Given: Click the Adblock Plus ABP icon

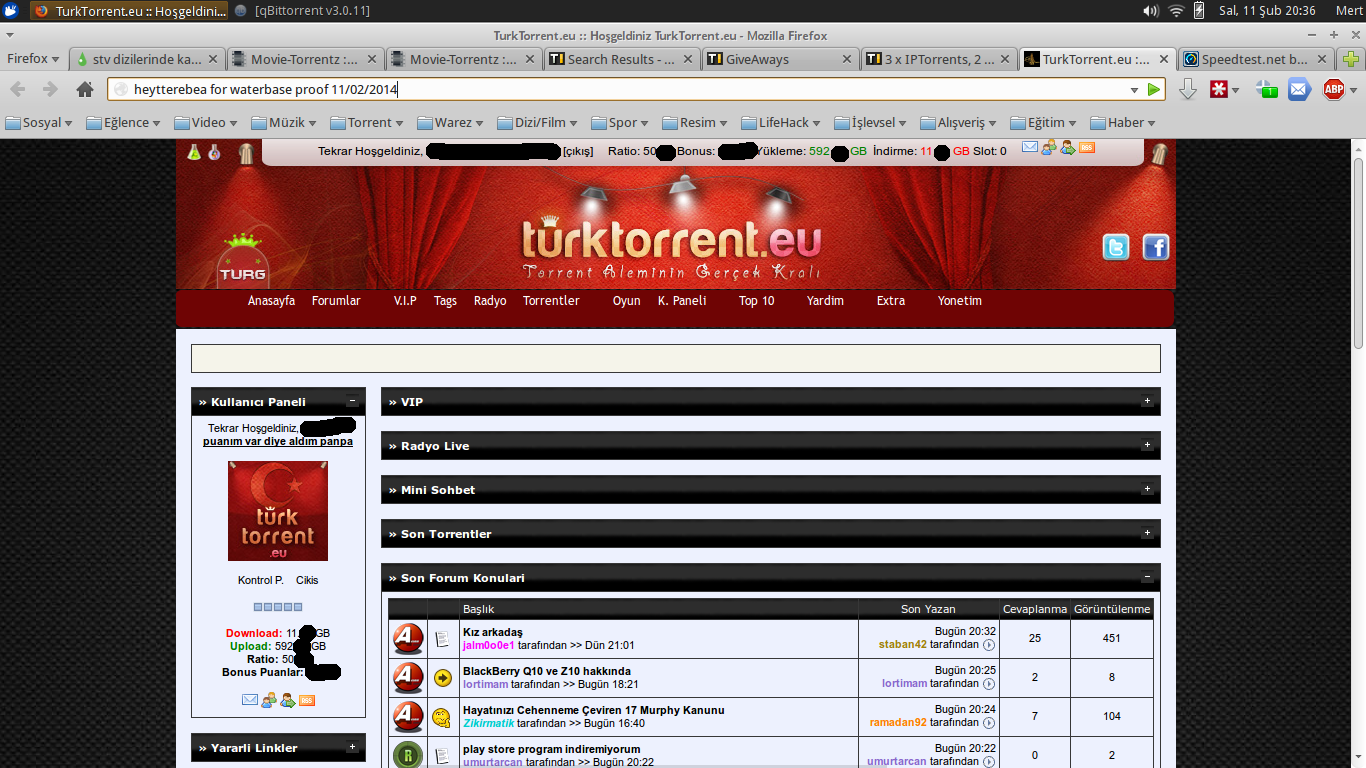Looking at the screenshot, I should tap(1334, 90).
